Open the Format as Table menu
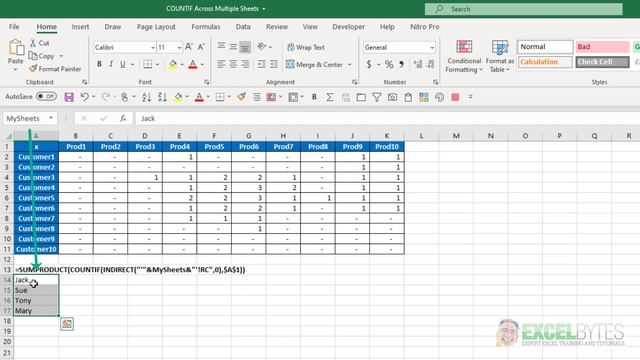640x360 pixels. pos(500,57)
